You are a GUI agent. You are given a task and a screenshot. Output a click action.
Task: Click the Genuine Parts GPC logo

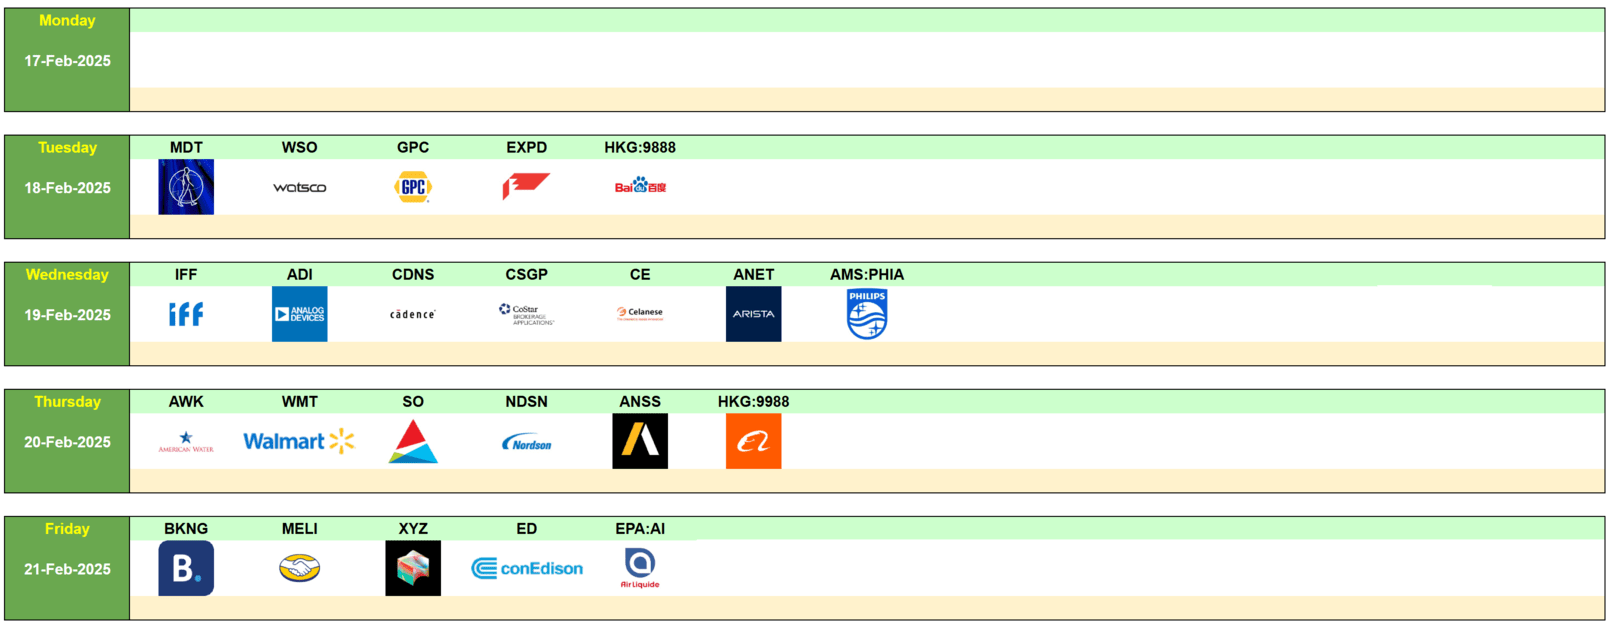(x=413, y=187)
